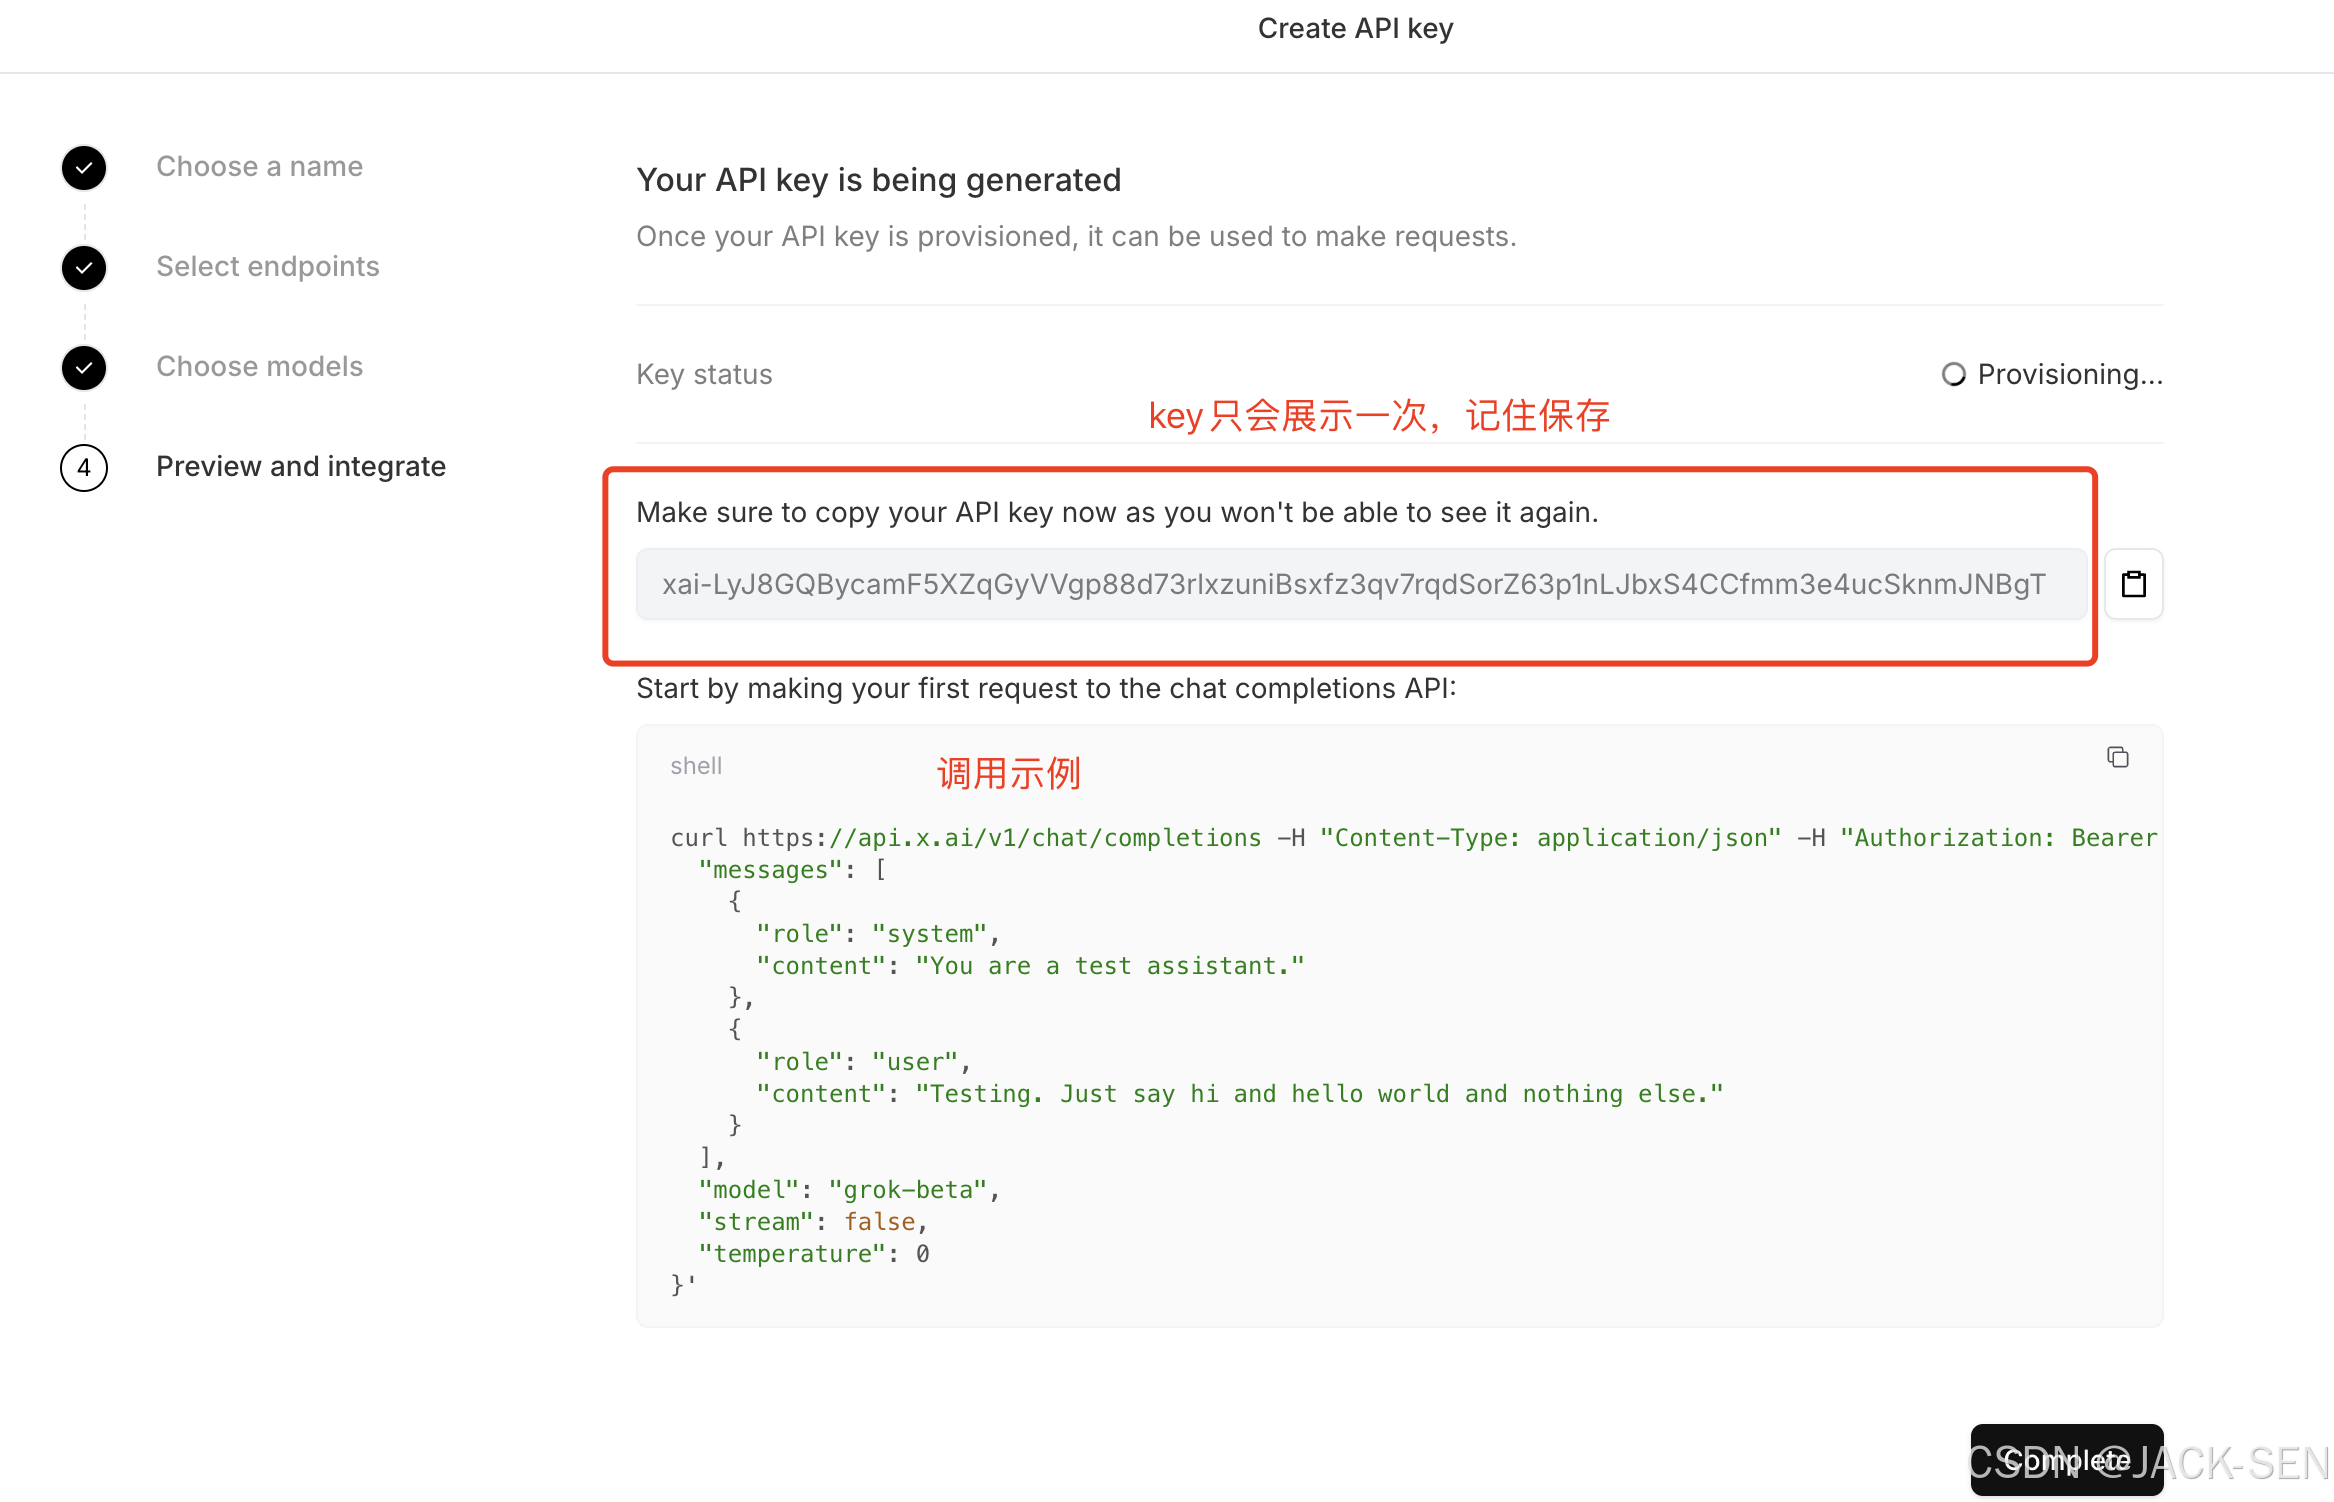Click the Create API key title

(x=1354, y=28)
